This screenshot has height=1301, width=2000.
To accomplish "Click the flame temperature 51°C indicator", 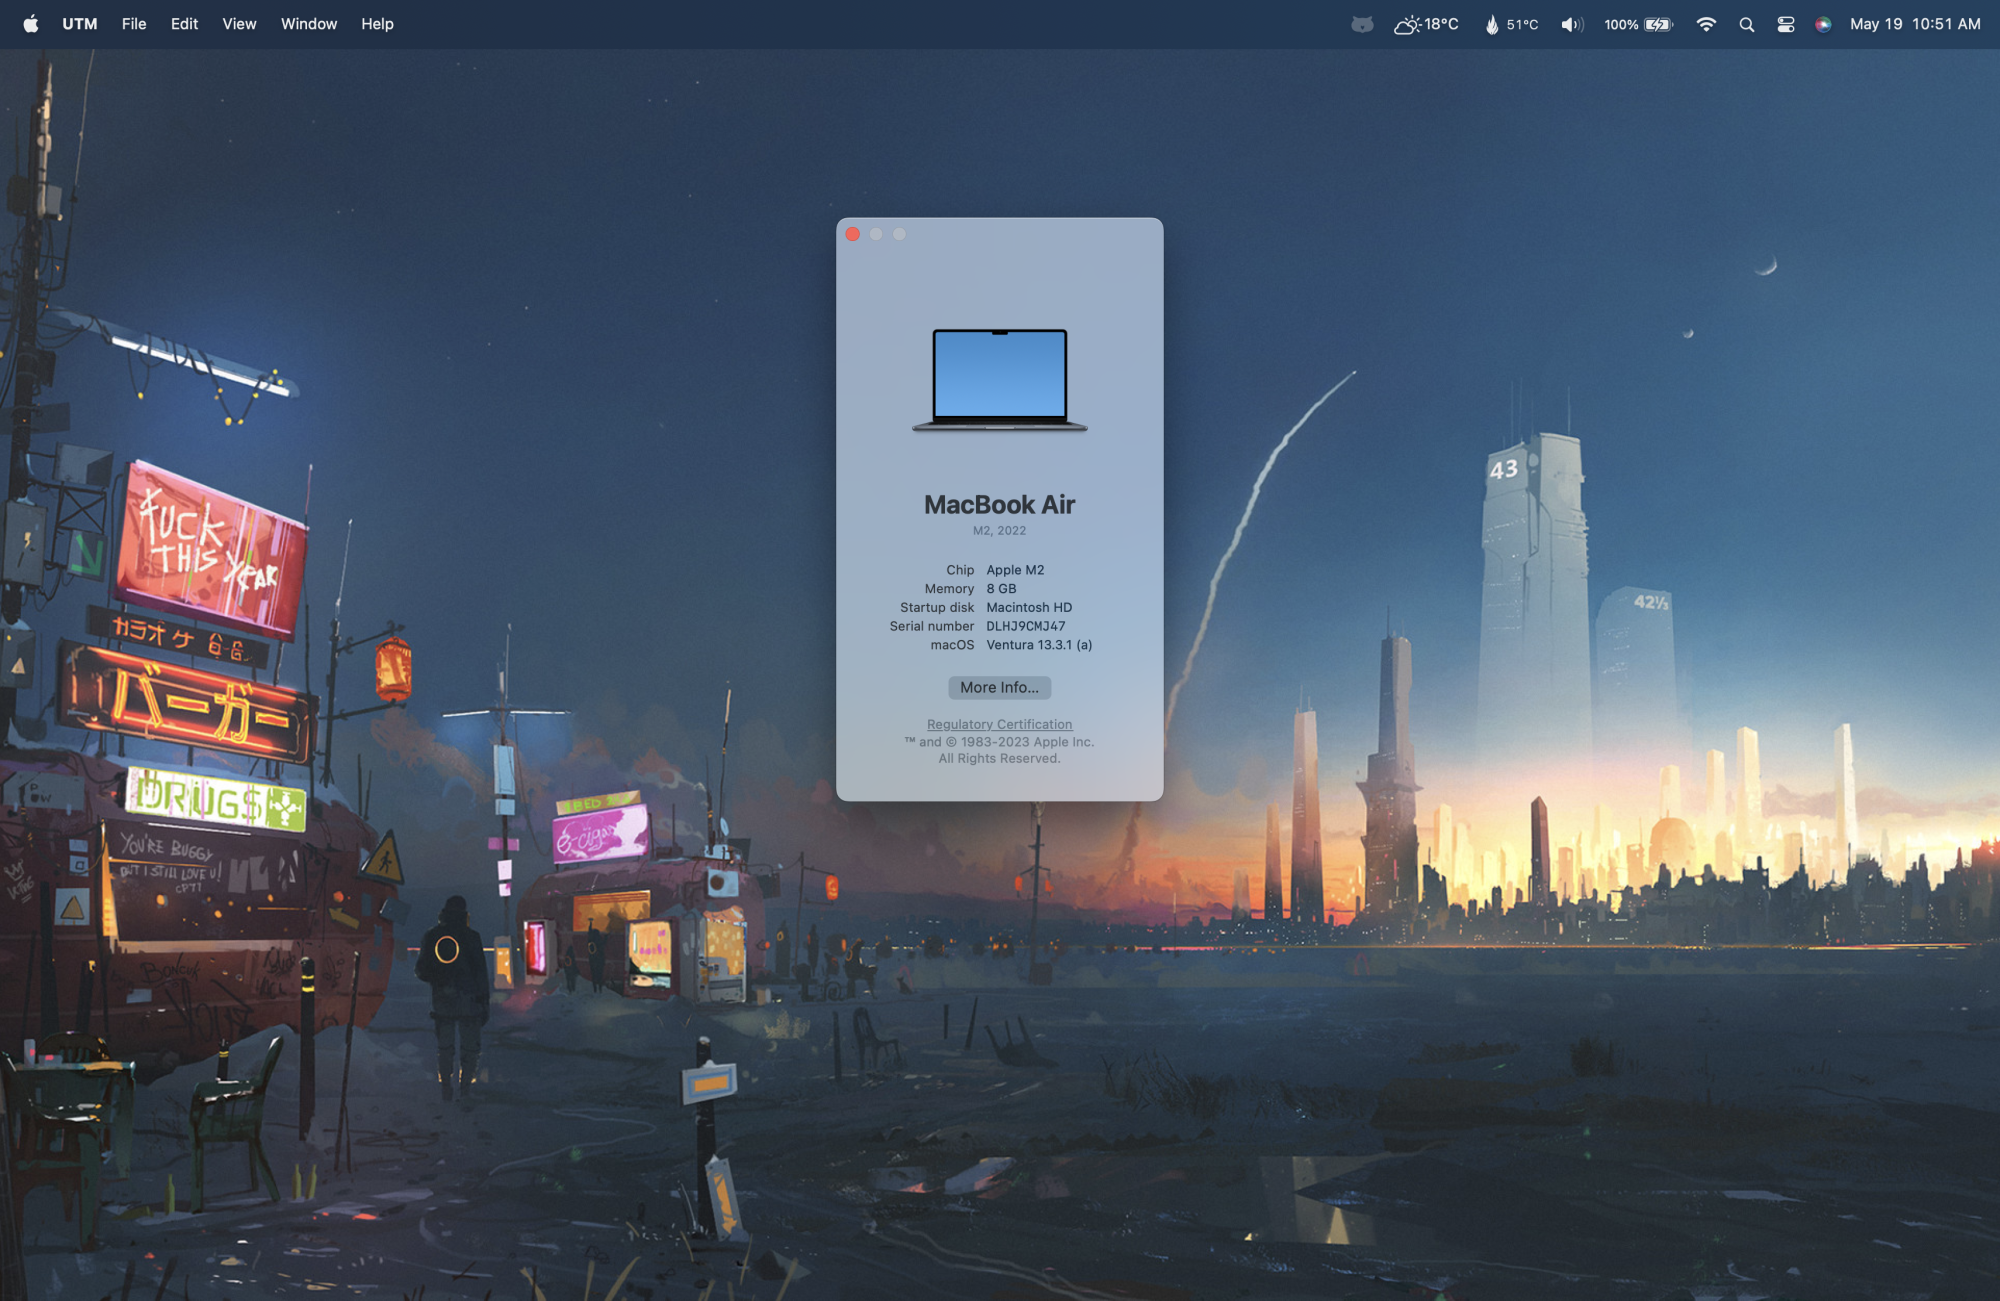I will pos(1511,24).
